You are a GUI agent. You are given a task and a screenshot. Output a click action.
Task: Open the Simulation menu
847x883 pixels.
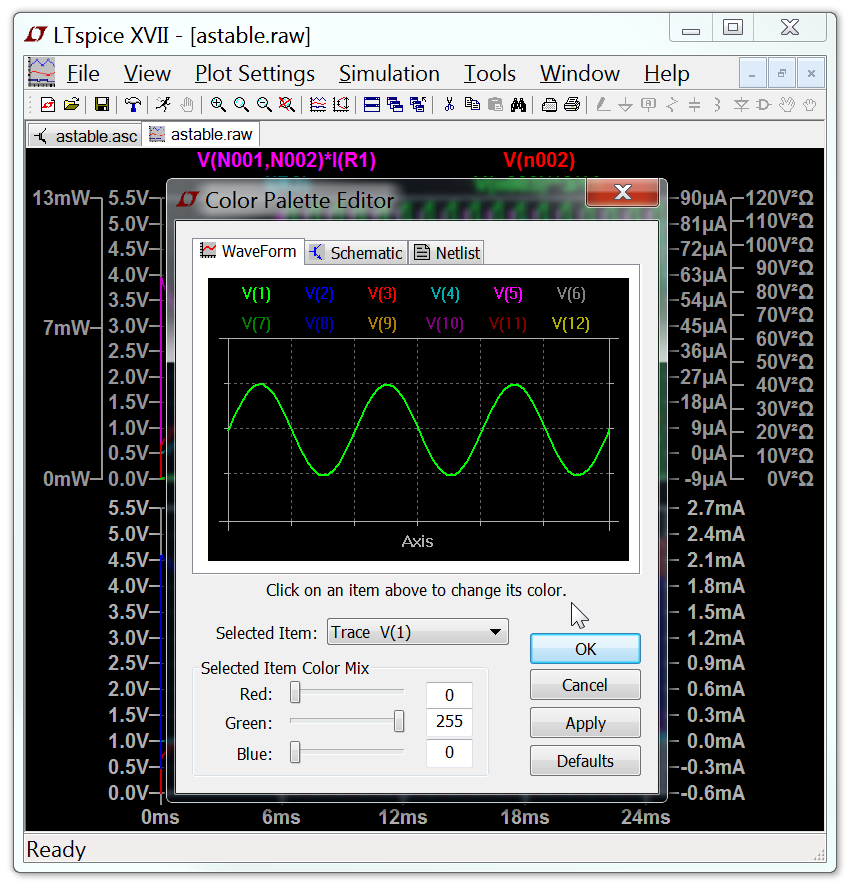[x=389, y=74]
